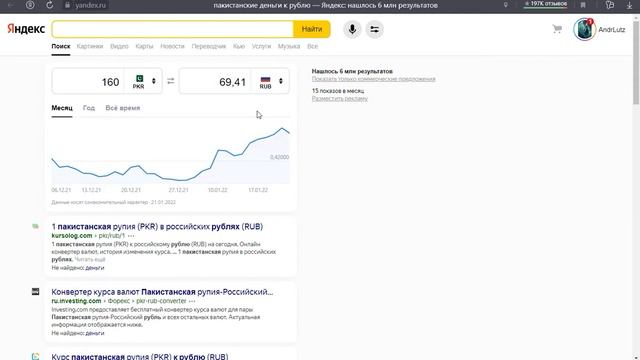
Task: Click RUB amount field showing 69,41
Action: (x=215, y=82)
